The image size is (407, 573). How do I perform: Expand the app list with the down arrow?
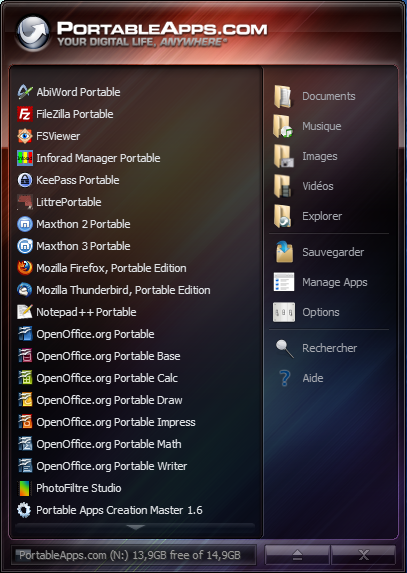[x=135, y=527]
